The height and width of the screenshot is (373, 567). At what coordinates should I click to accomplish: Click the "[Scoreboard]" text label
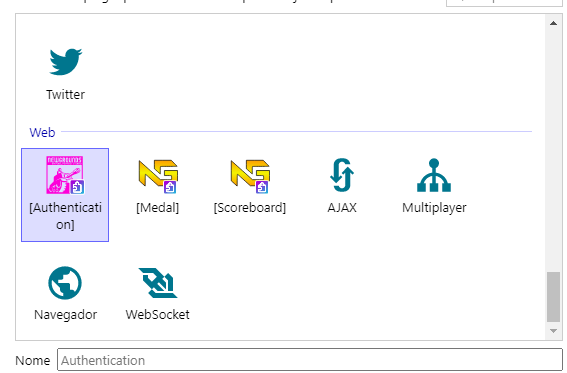[x=250, y=208]
